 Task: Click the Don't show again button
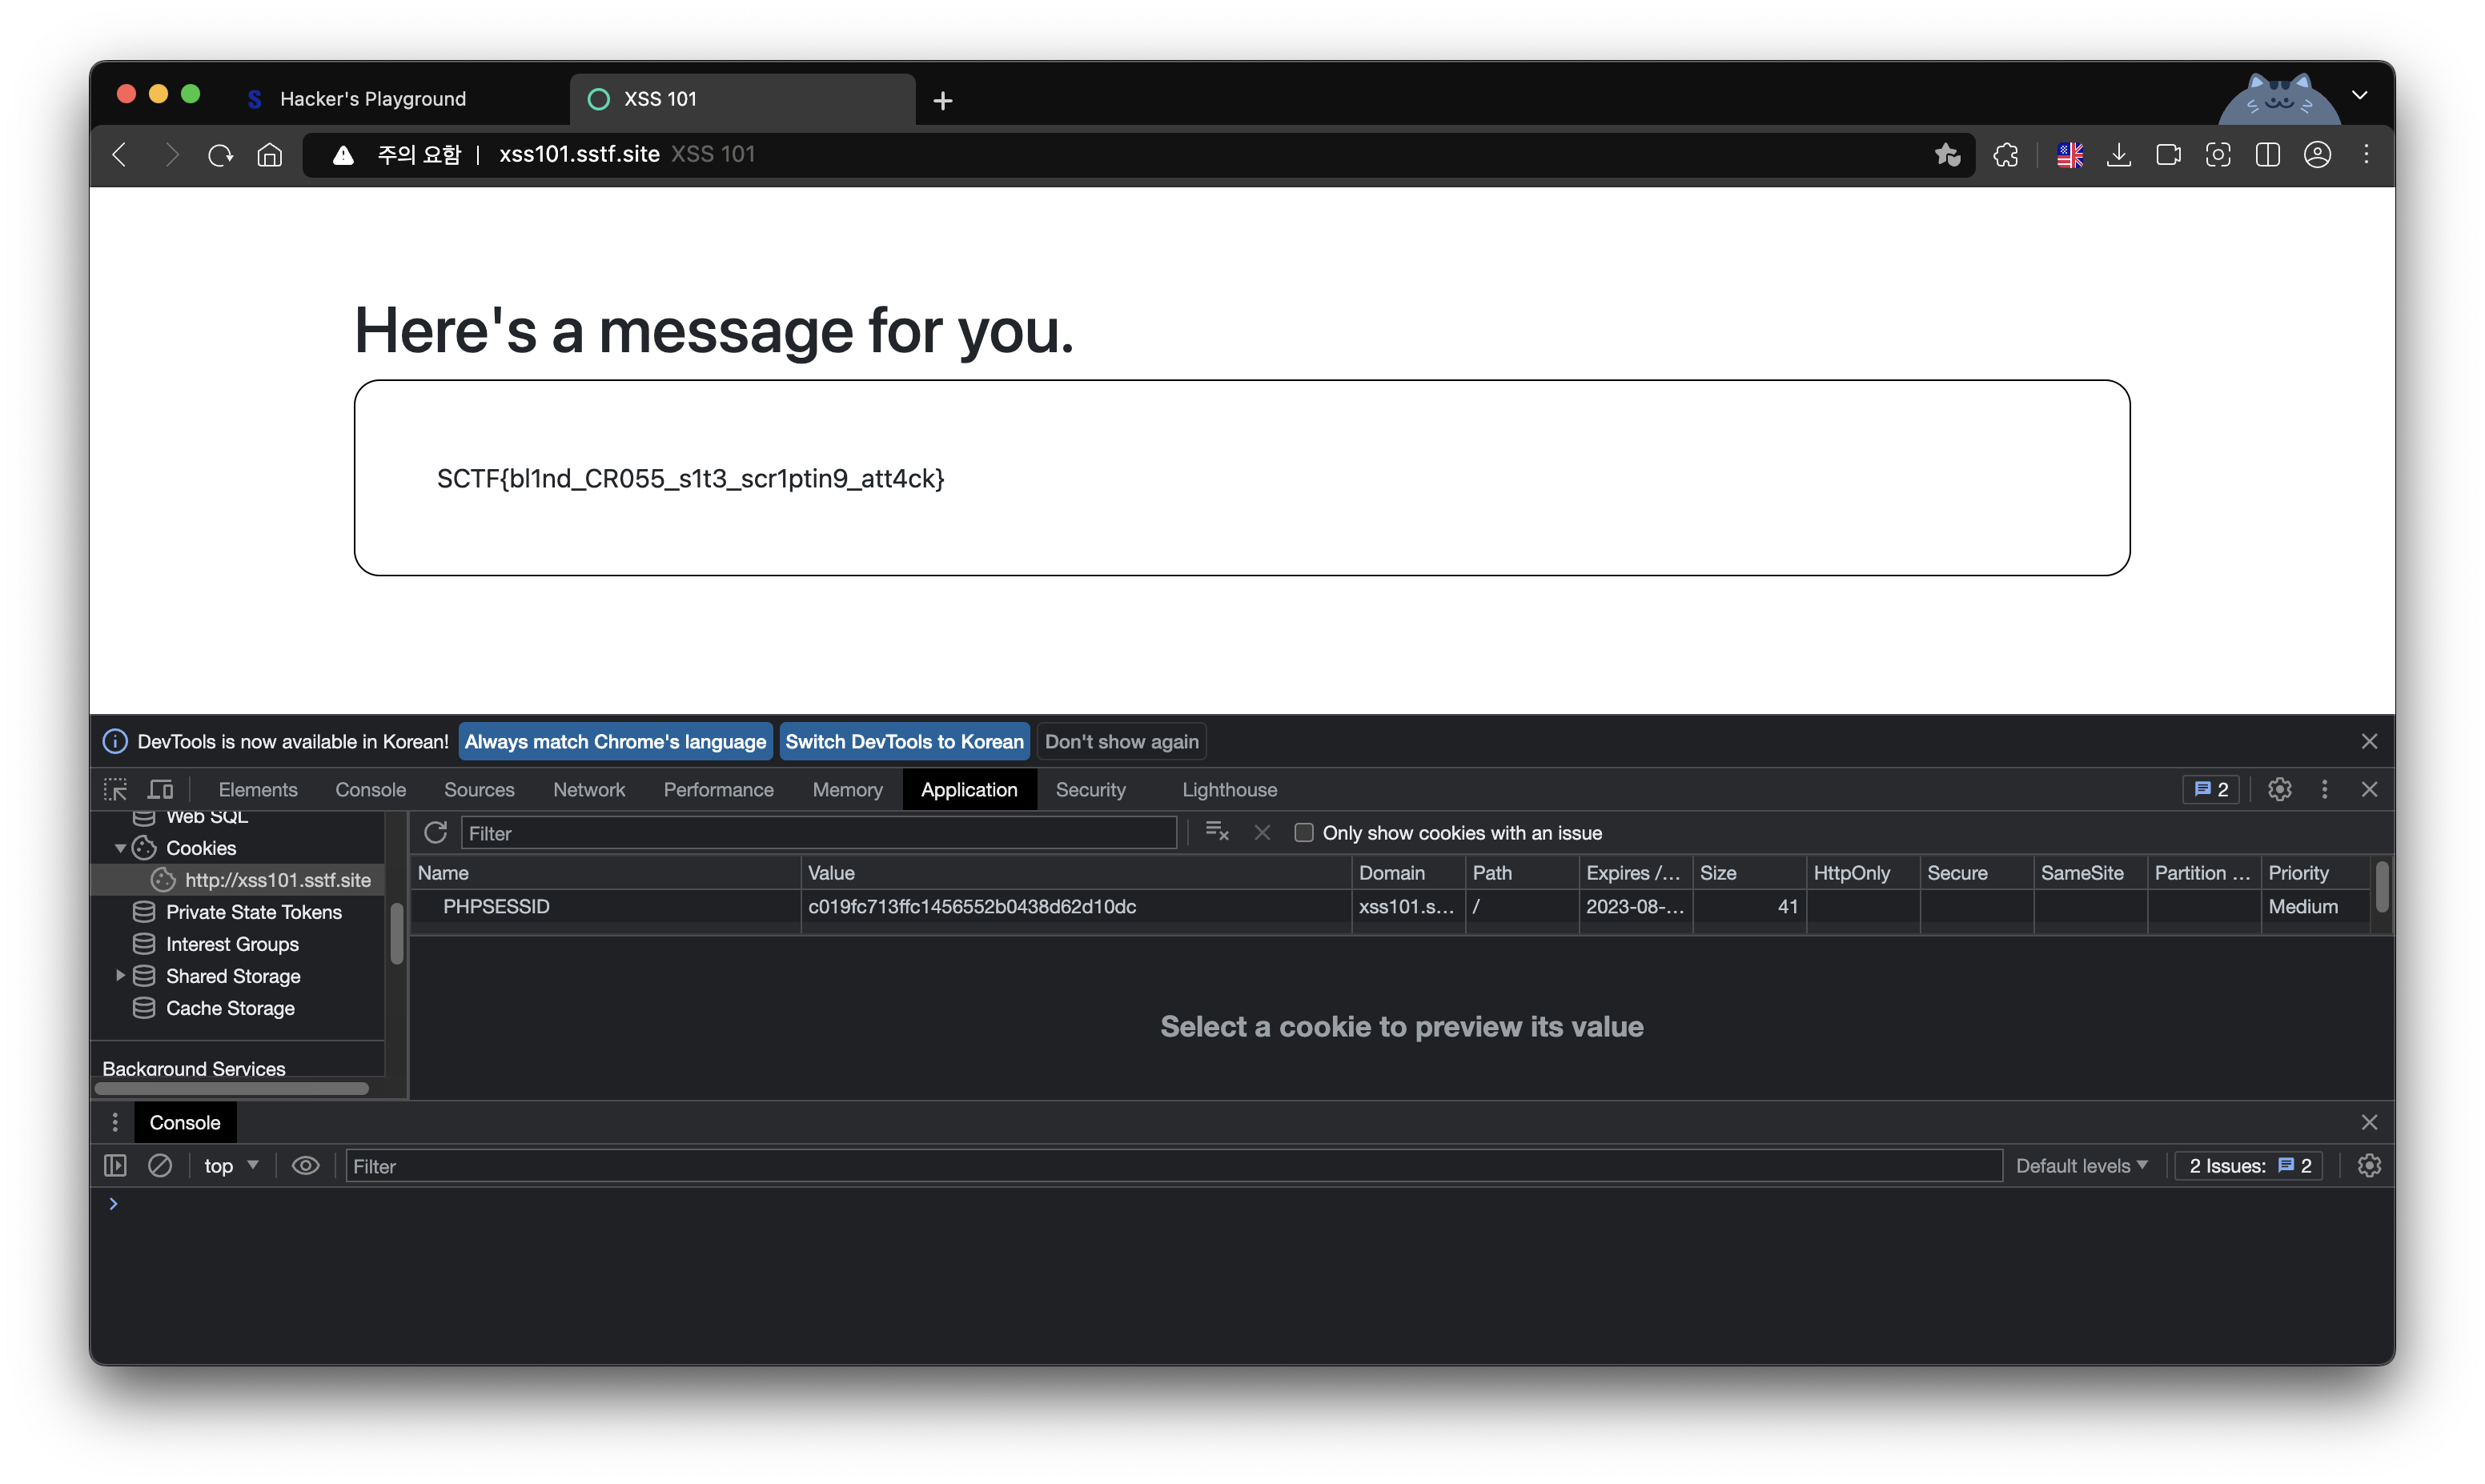pyautogui.click(x=1121, y=742)
